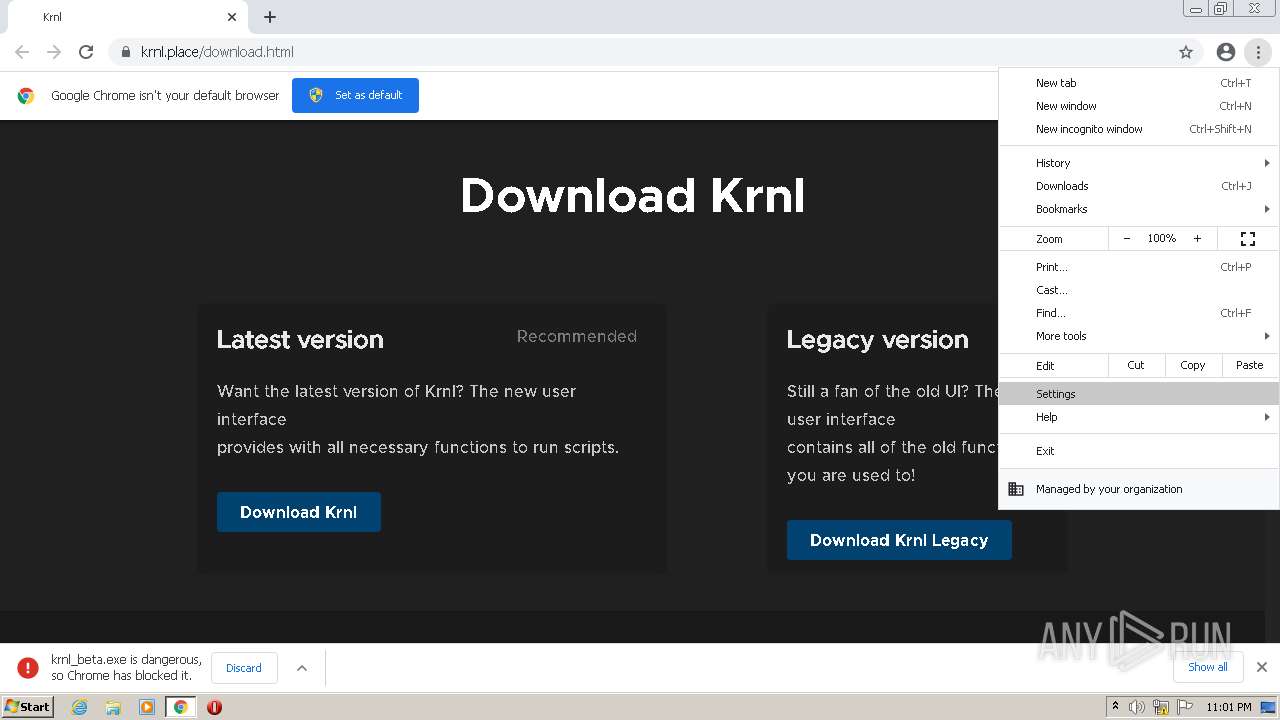This screenshot has width=1280, height=720.
Task: Reload the krnl.place page
Action: [x=86, y=52]
